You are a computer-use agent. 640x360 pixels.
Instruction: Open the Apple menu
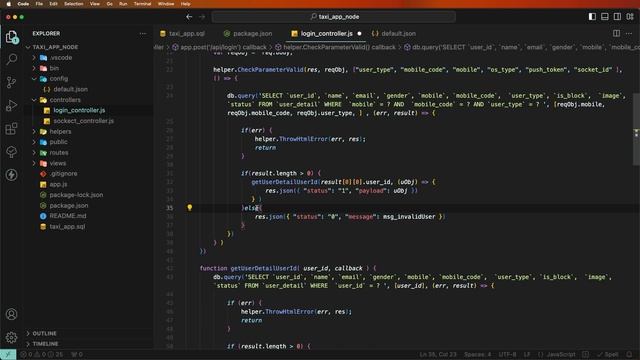[8, 4]
